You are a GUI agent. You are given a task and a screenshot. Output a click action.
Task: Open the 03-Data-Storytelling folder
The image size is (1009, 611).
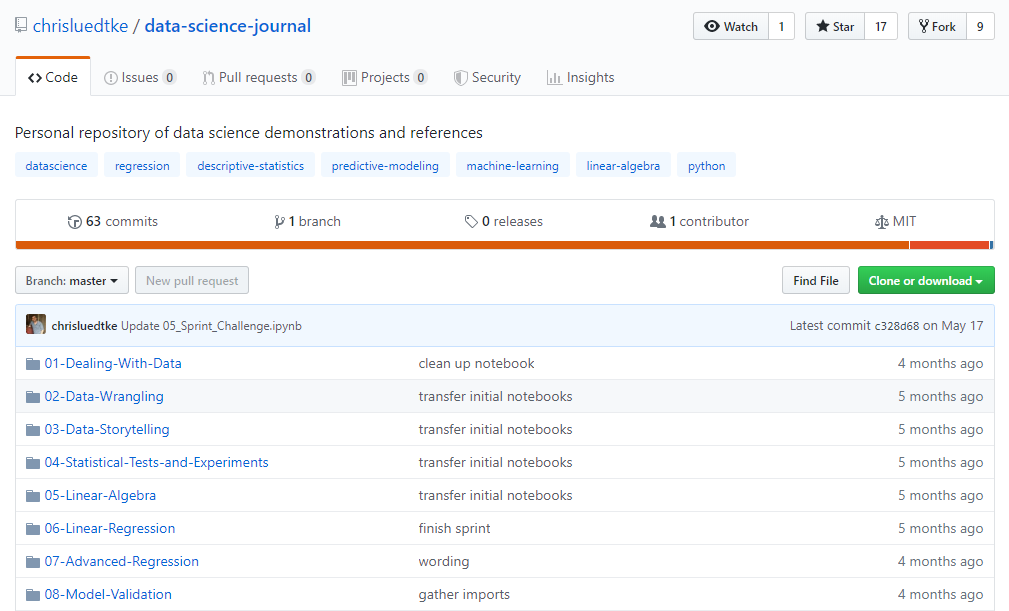(x=107, y=429)
